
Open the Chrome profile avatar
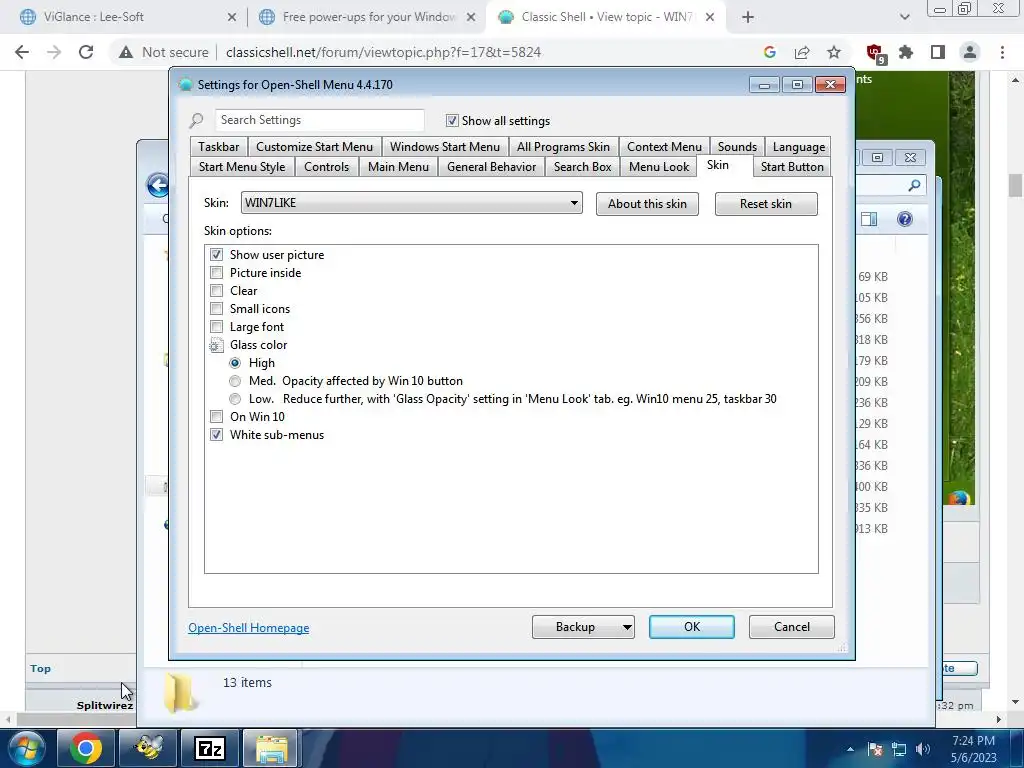[970, 52]
